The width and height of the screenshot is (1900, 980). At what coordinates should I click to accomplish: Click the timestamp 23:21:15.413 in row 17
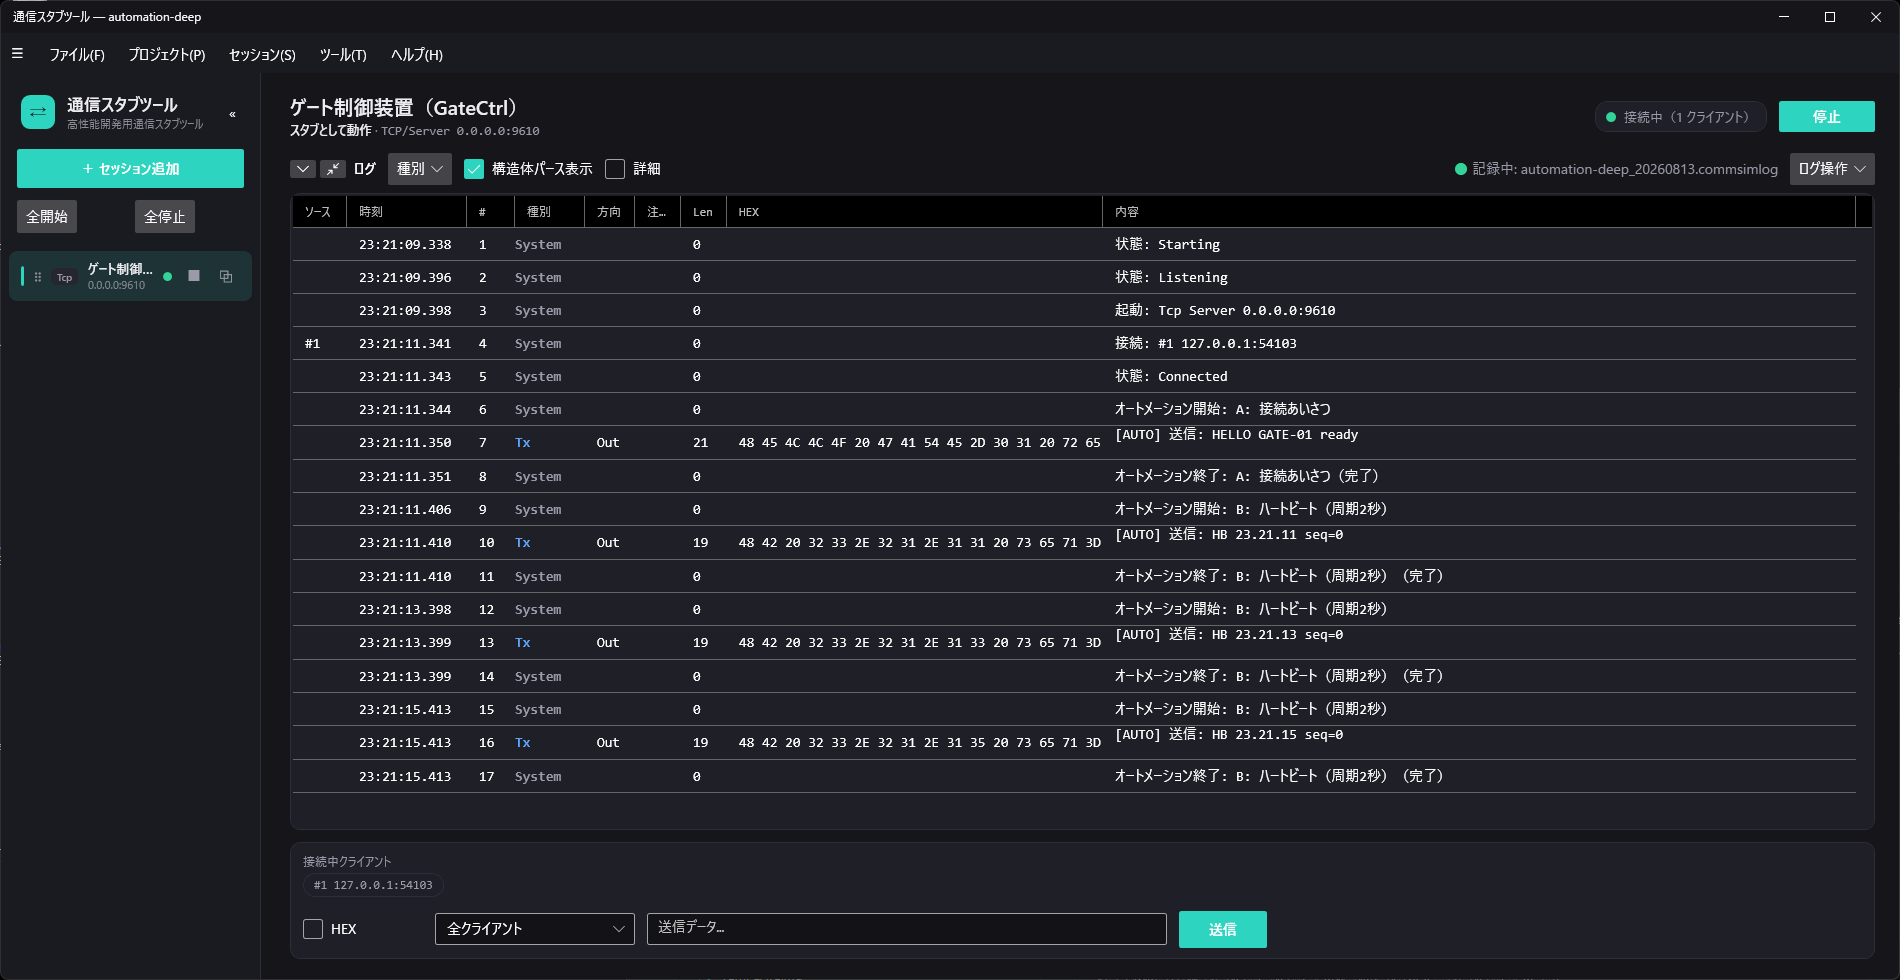pyautogui.click(x=405, y=776)
